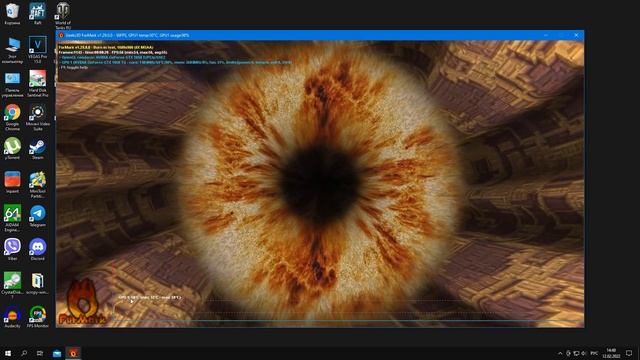Image resolution: width=640 pixels, height=360 pixels.
Task: Open Task View from the taskbar
Action: point(40,353)
